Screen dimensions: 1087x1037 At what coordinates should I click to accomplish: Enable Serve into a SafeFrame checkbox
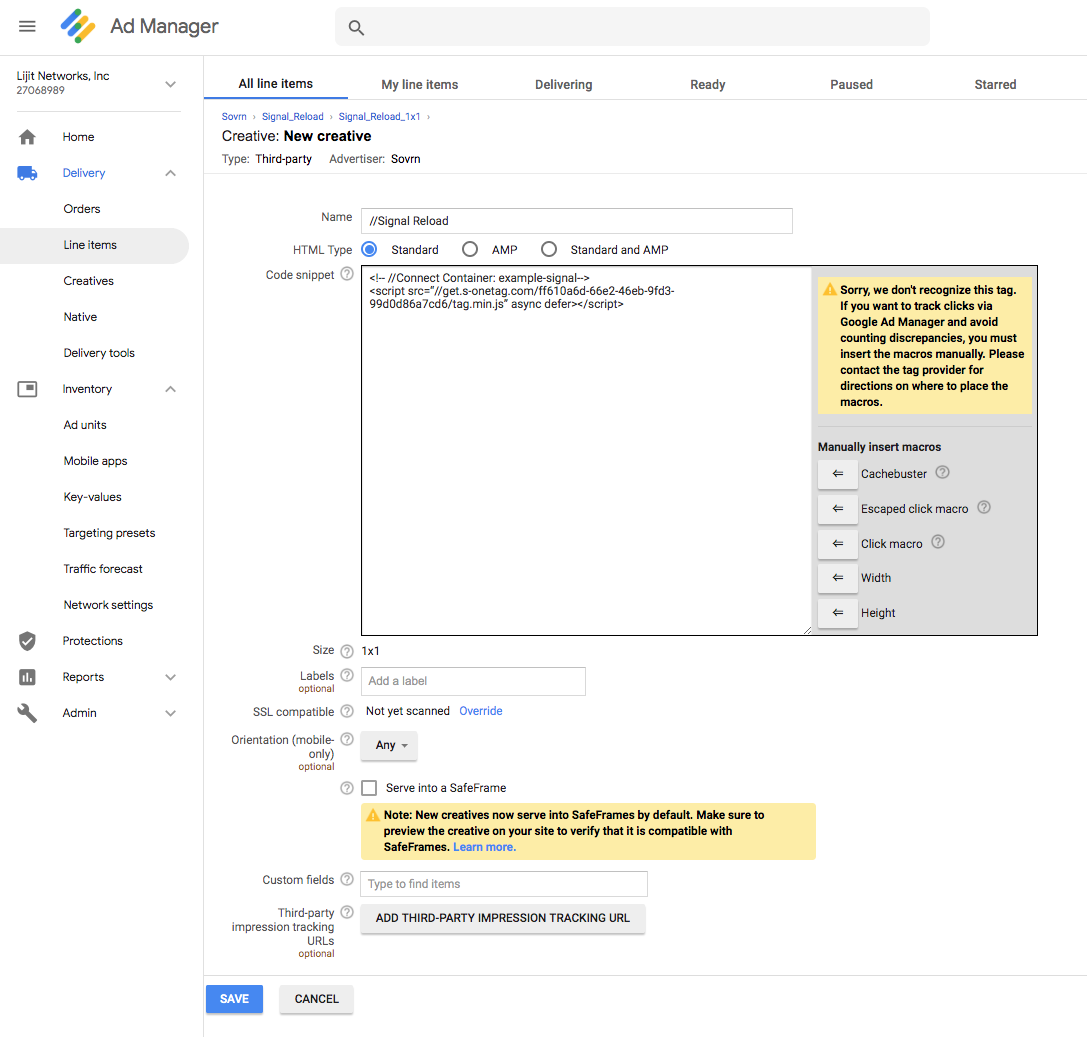369,788
